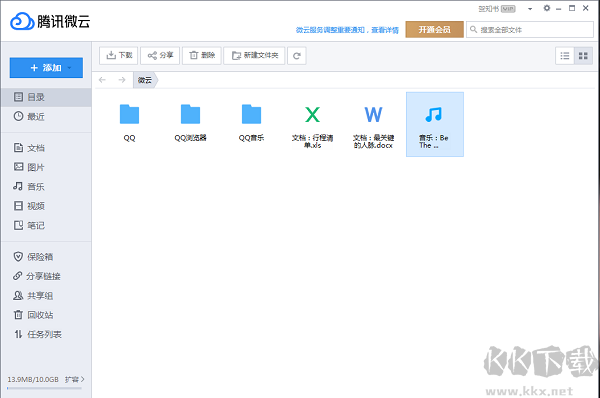
Task: Click the username with VIP badge
Action: pos(496,8)
